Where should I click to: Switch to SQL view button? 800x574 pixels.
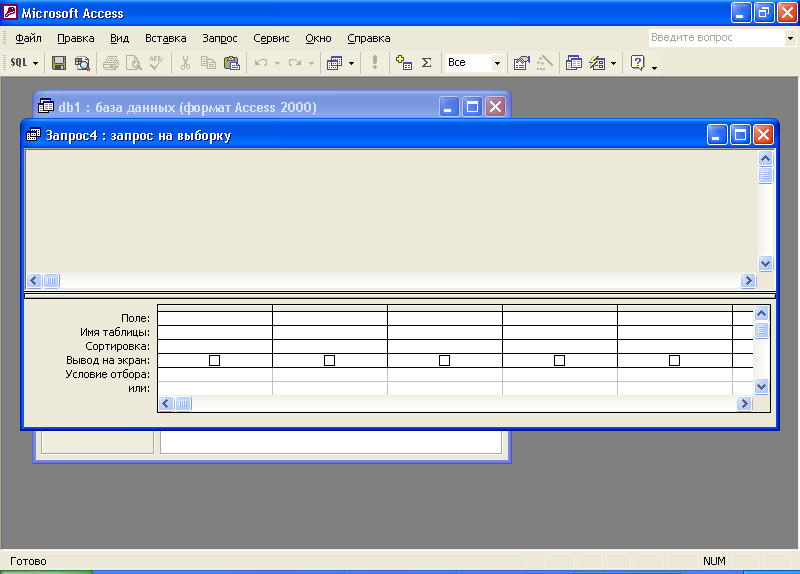click(x=18, y=63)
